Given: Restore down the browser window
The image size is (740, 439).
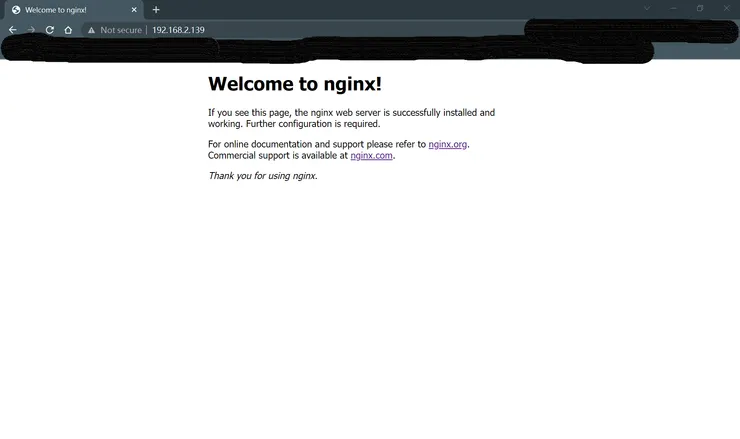Looking at the screenshot, I should coord(700,8).
